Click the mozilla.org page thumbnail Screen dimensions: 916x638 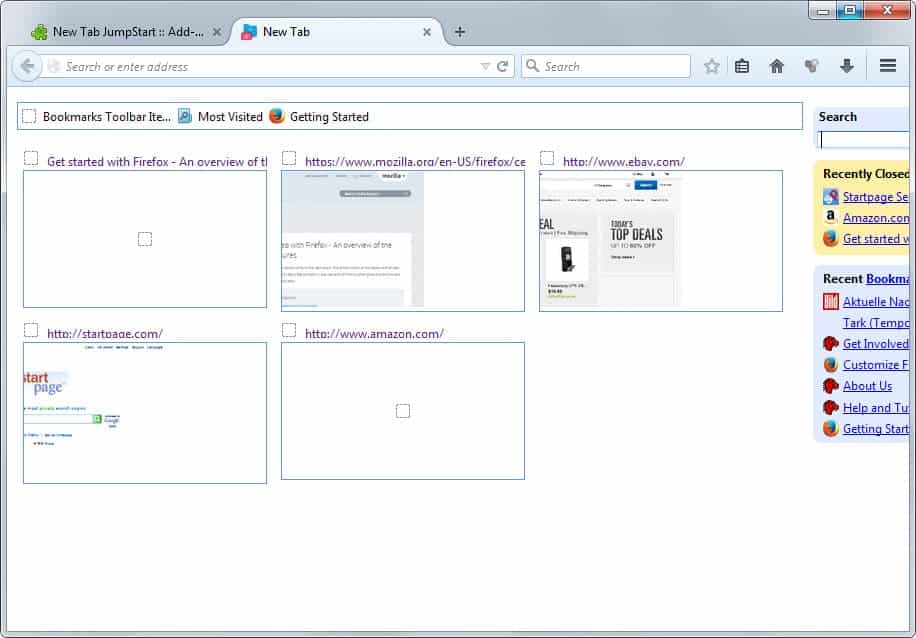(x=403, y=241)
